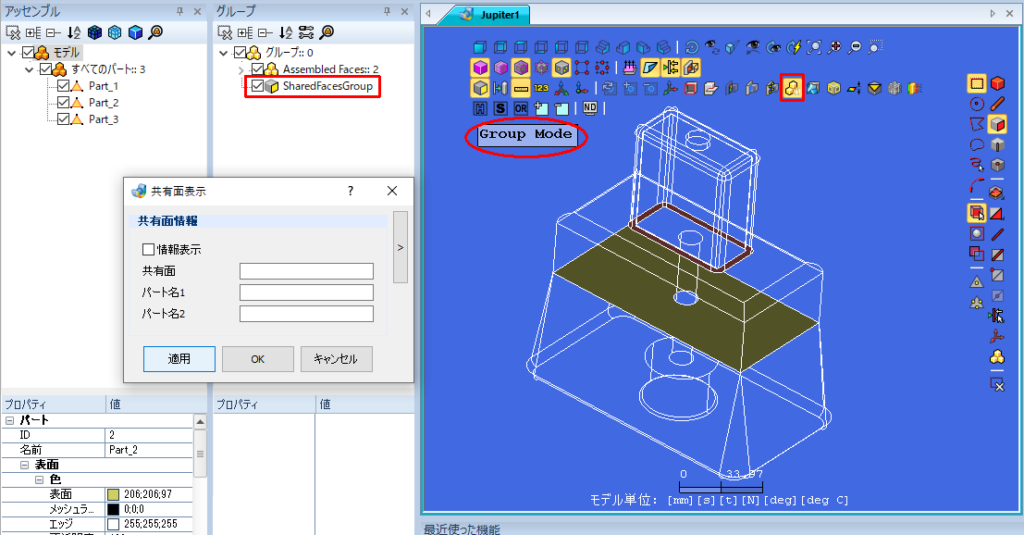Image resolution: width=1024 pixels, height=535 pixels.
Task: Click the sort icon in Assembly panel toolbar
Action: pyautogui.click(x=74, y=32)
